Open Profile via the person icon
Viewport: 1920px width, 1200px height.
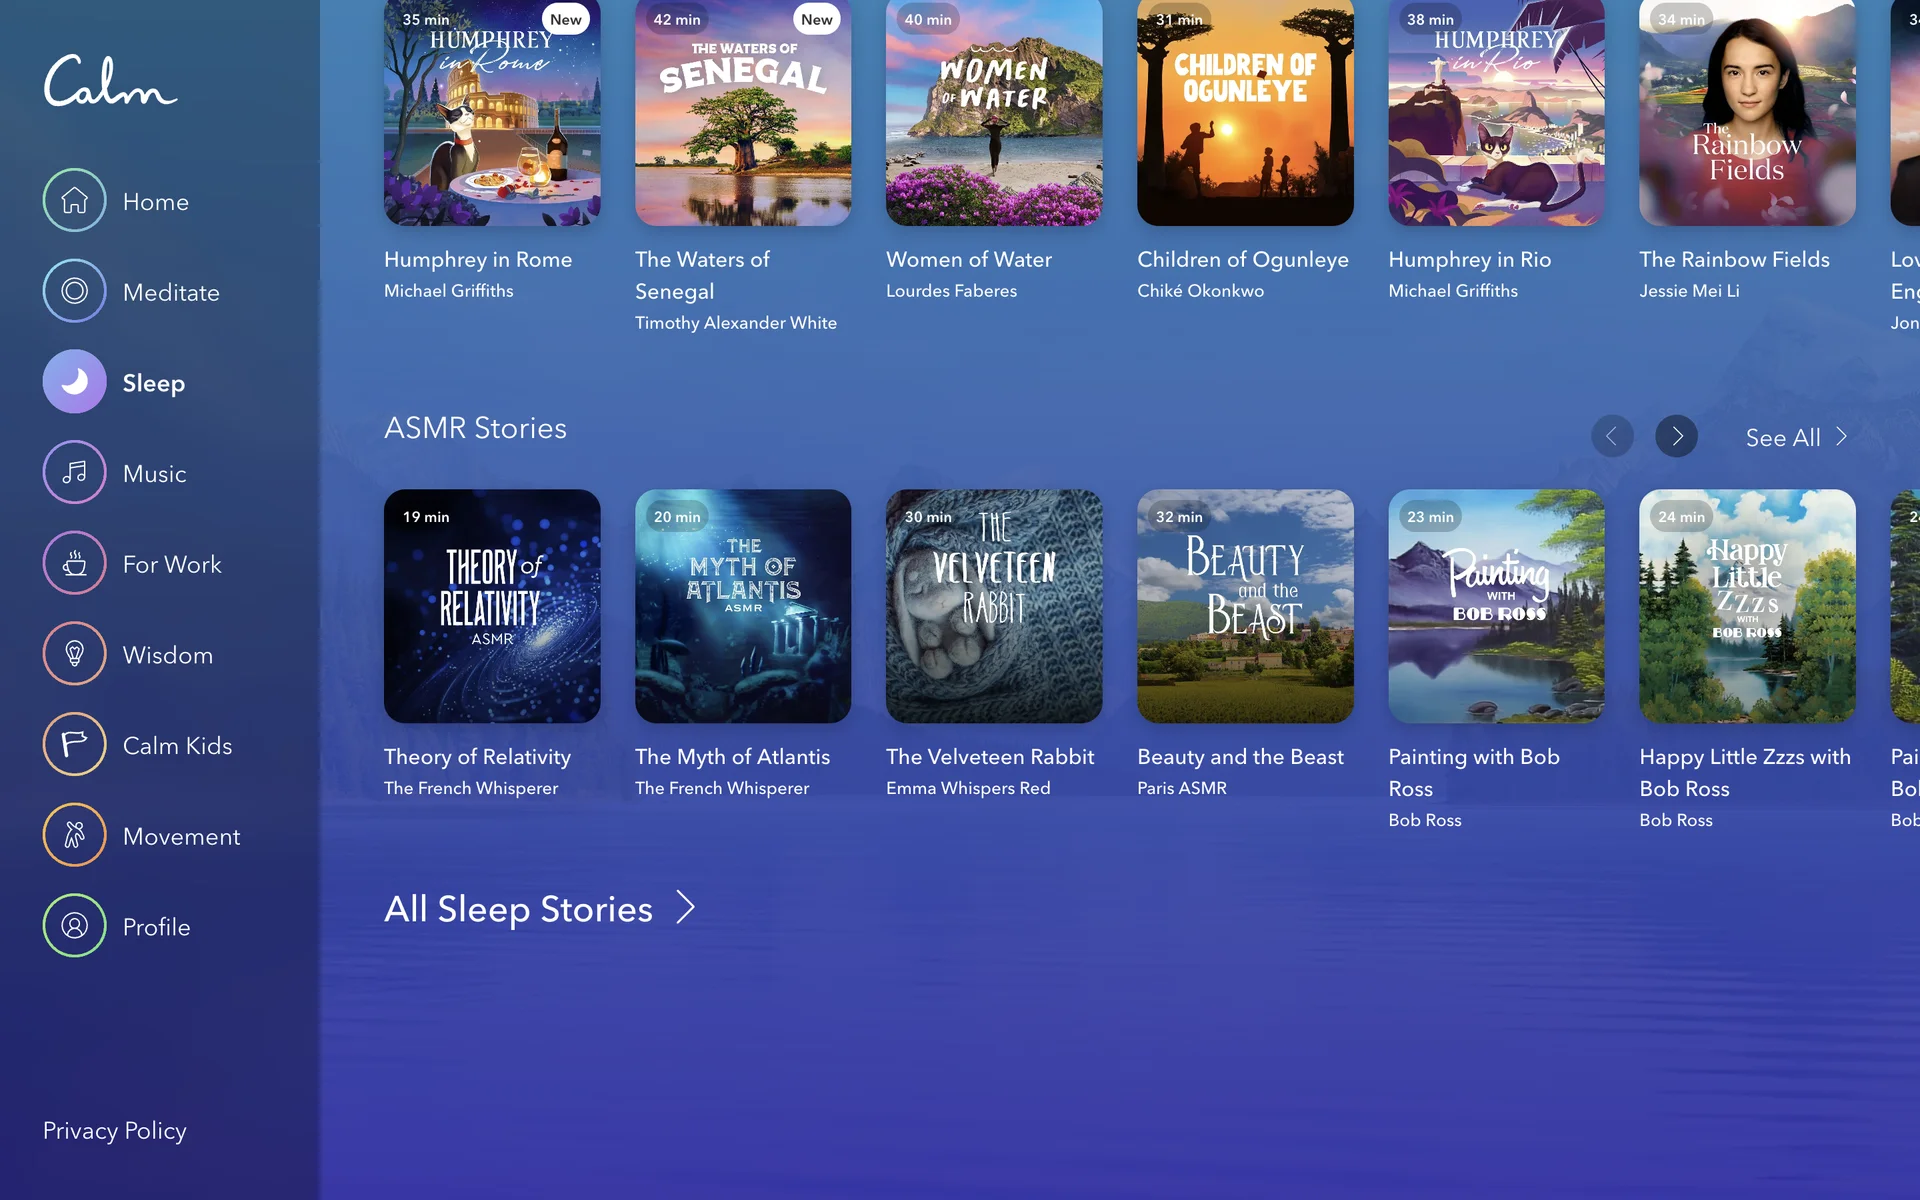(x=74, y=926)
